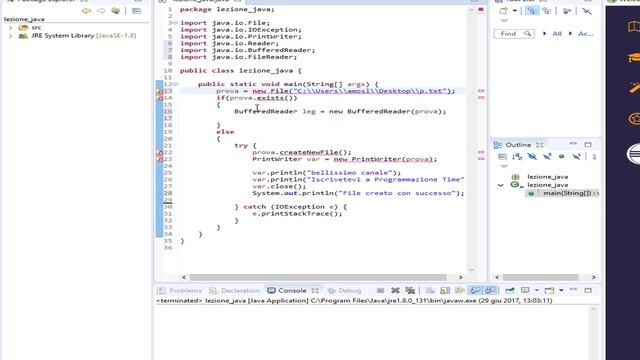Close the Console view via its X
The height and width of the screenshot is (360, 640).
coord(315,291)
